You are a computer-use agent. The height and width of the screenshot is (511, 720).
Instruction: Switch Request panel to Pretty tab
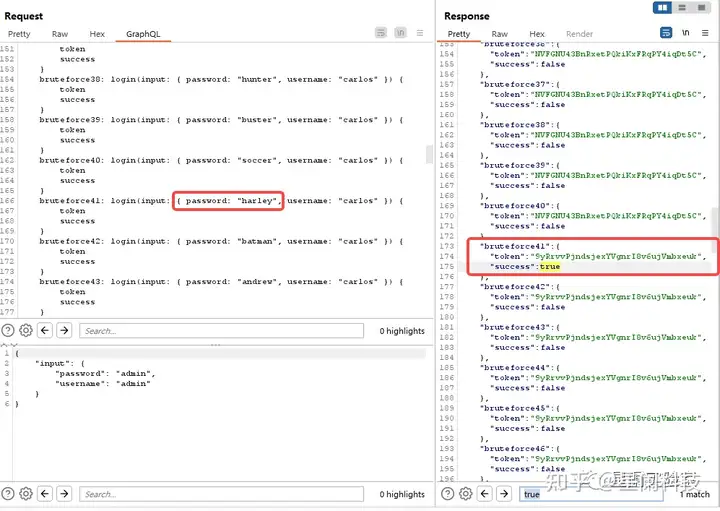pyautogui.click(x=19, y=34)
